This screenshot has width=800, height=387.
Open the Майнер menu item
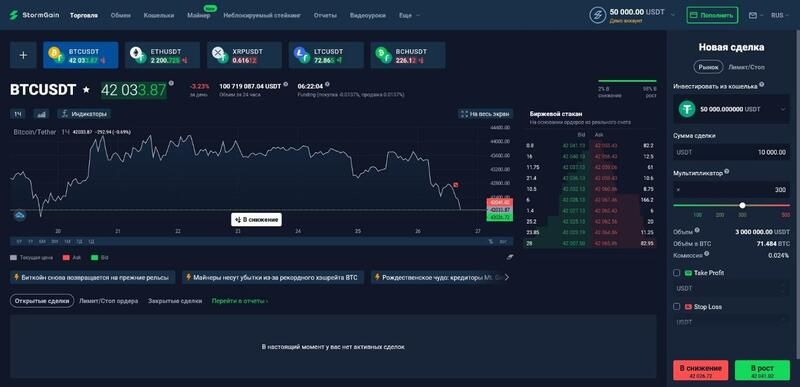click(x=198, y=15)
